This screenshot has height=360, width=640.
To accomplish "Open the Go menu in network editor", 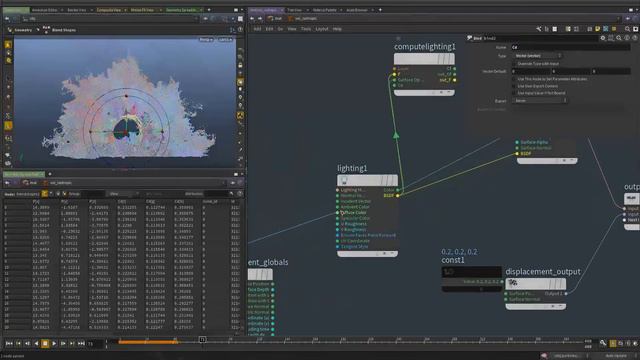I will (280, 29).
